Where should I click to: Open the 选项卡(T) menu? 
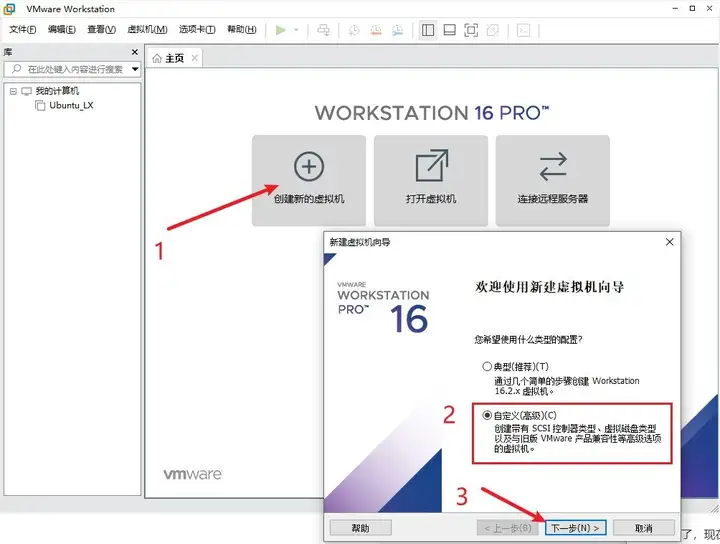point(197,29)
